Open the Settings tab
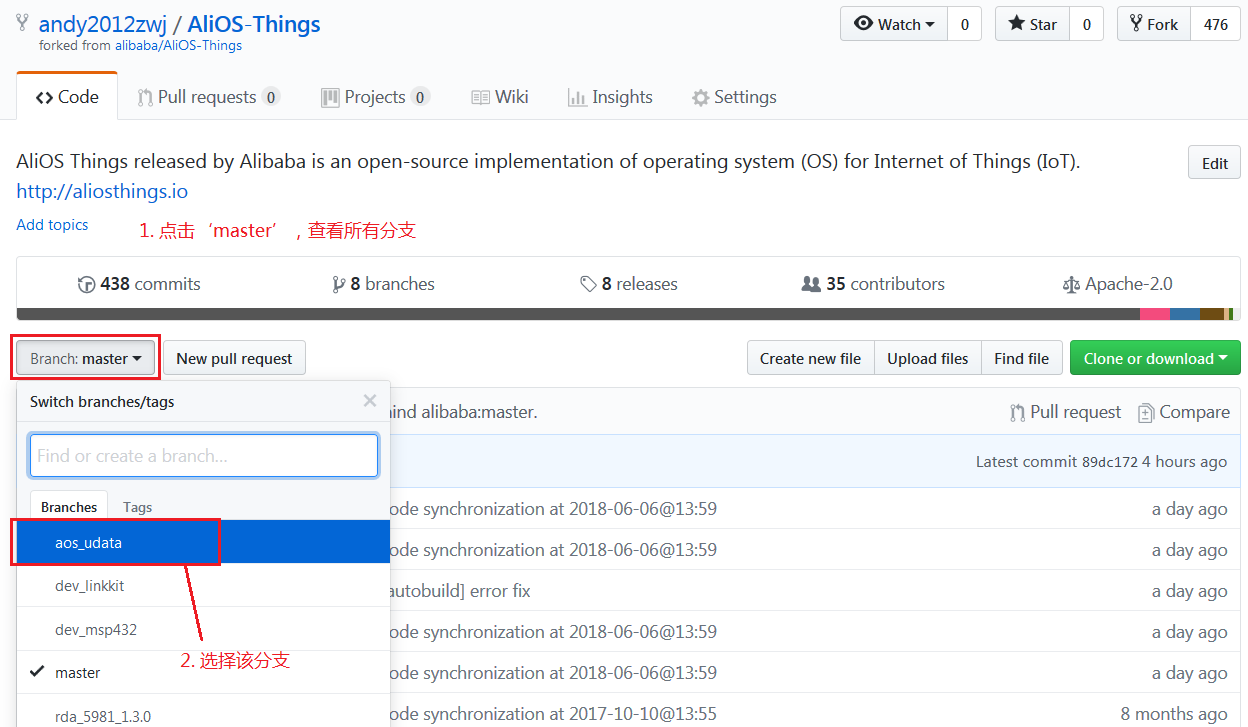The image size is (1248, 727). click(734, 97)
